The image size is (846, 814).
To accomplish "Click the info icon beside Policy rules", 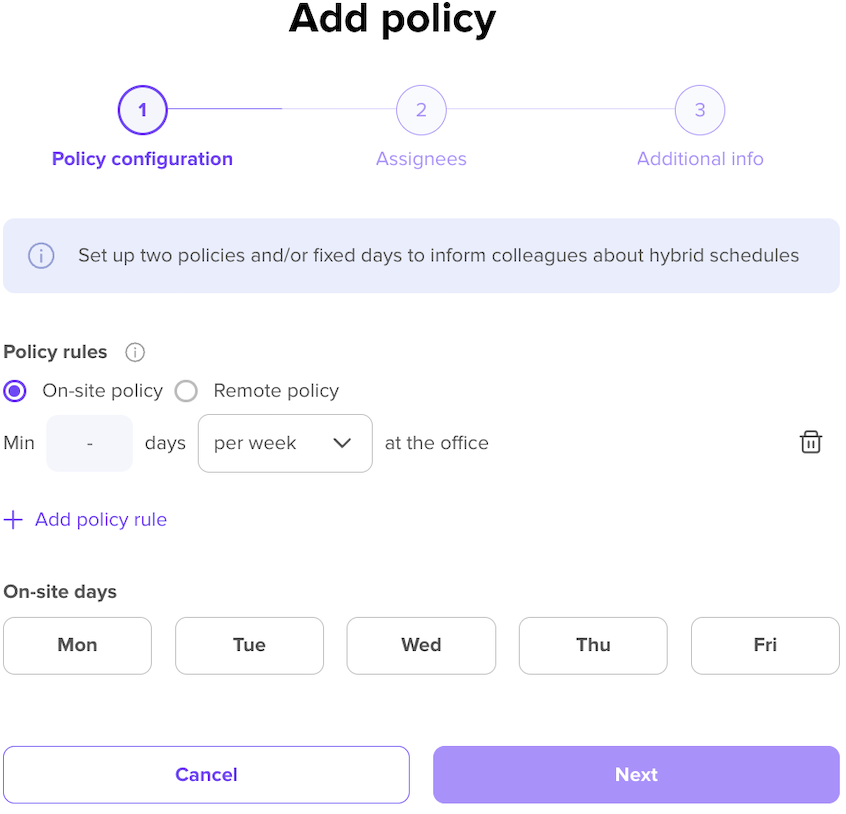I will click(x=135, y=352).
